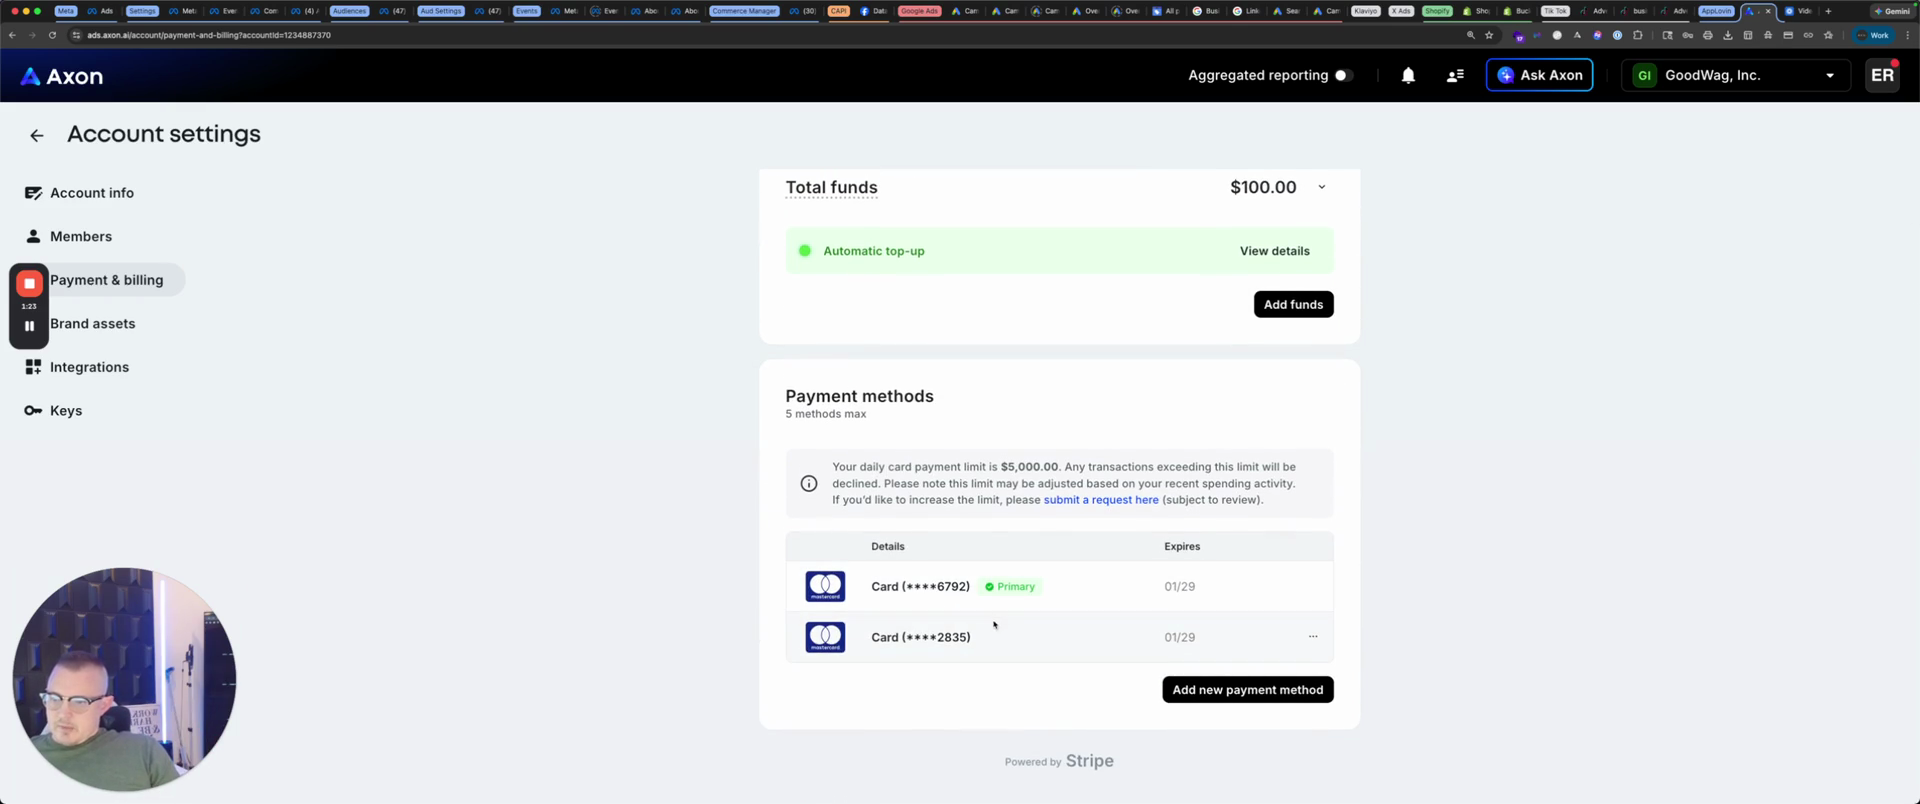Screen dimensions: 1920x804
Task: Open the Keys section
Action: (x=66, y=411)
